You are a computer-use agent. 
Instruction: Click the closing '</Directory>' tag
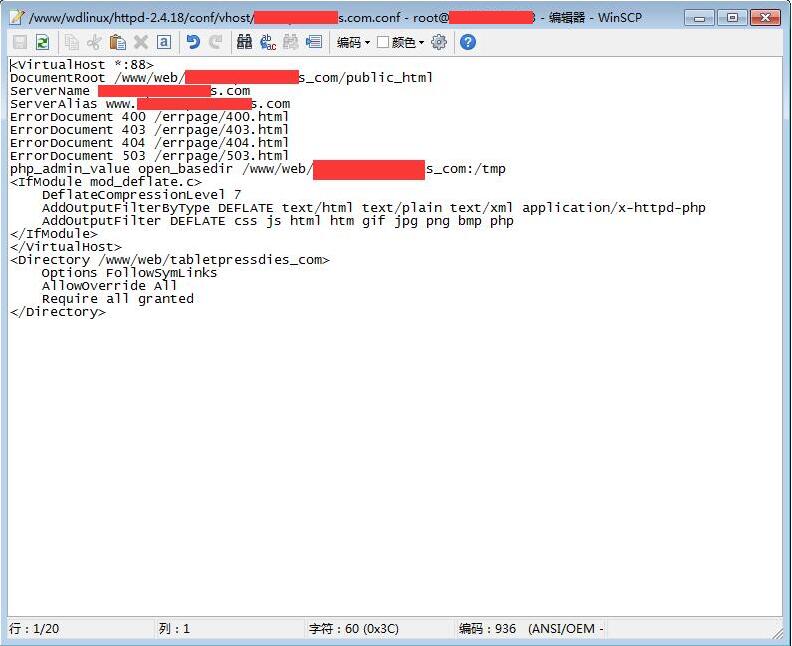click(x=58, y=312)
